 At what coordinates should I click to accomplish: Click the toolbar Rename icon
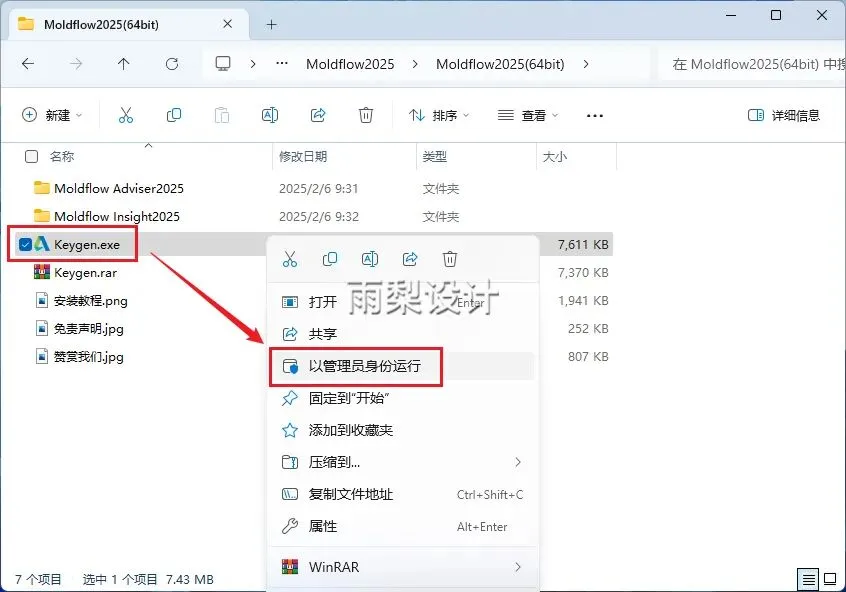pos(270,115)
